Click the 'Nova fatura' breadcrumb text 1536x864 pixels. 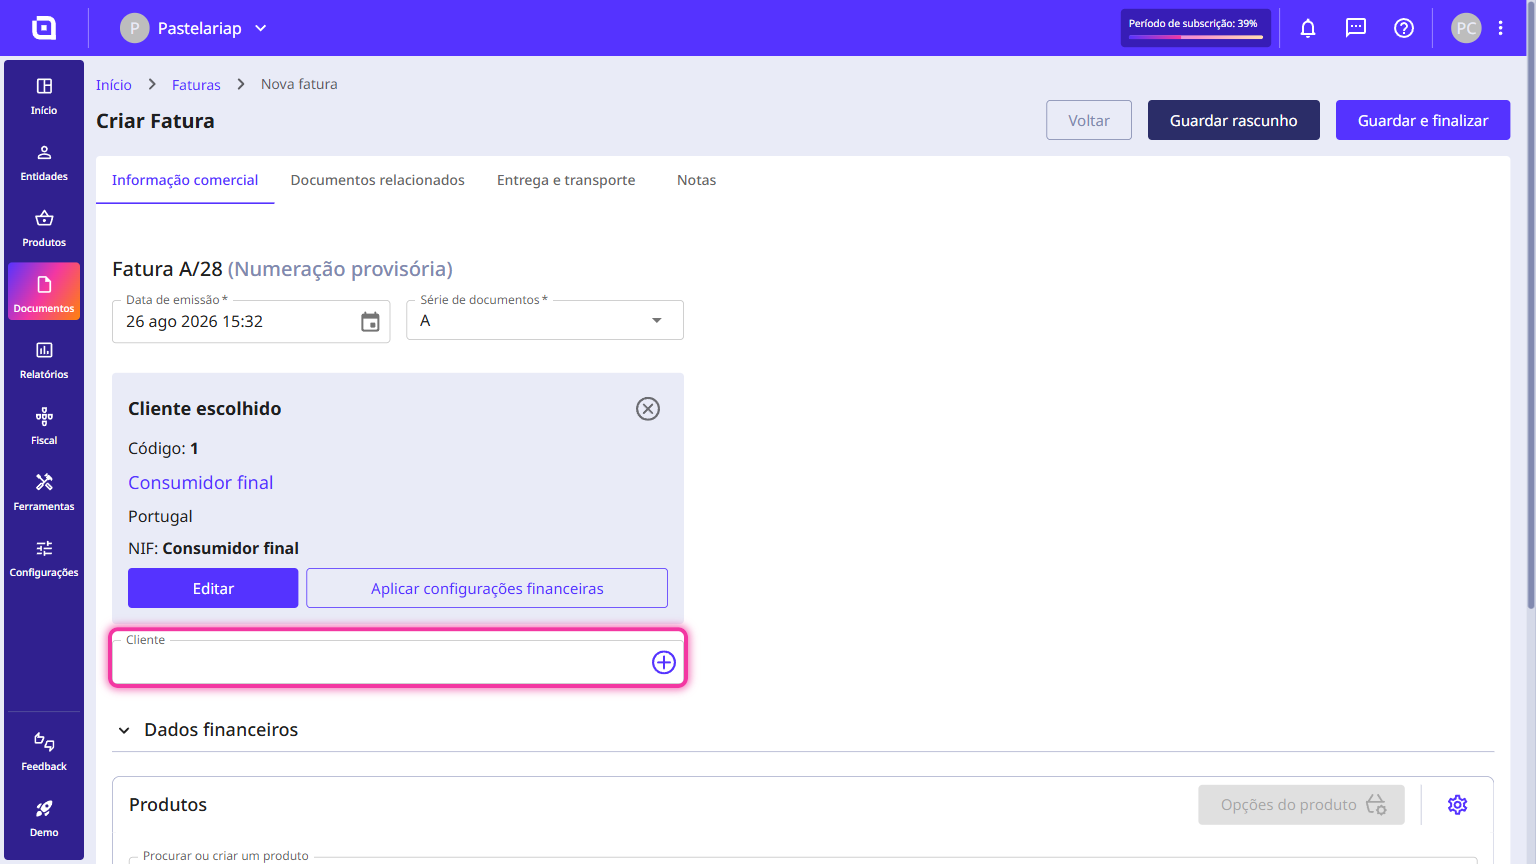[299, 84]
